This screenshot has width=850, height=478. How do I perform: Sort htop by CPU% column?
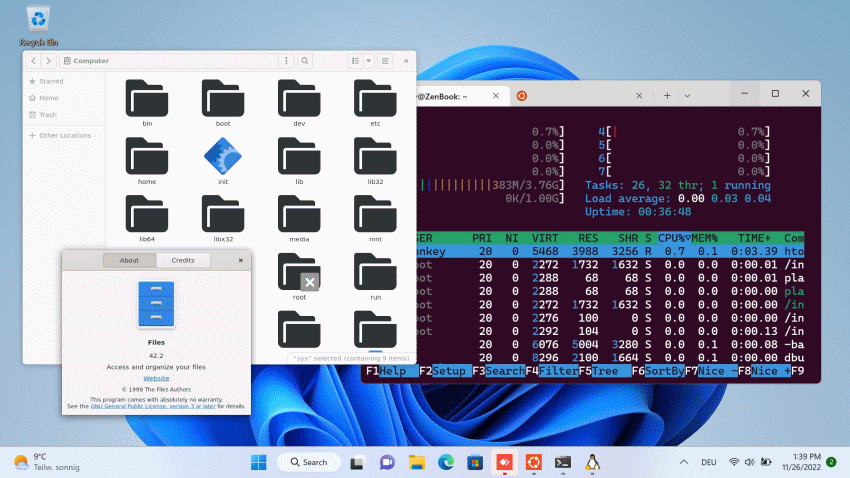[674, 238]
